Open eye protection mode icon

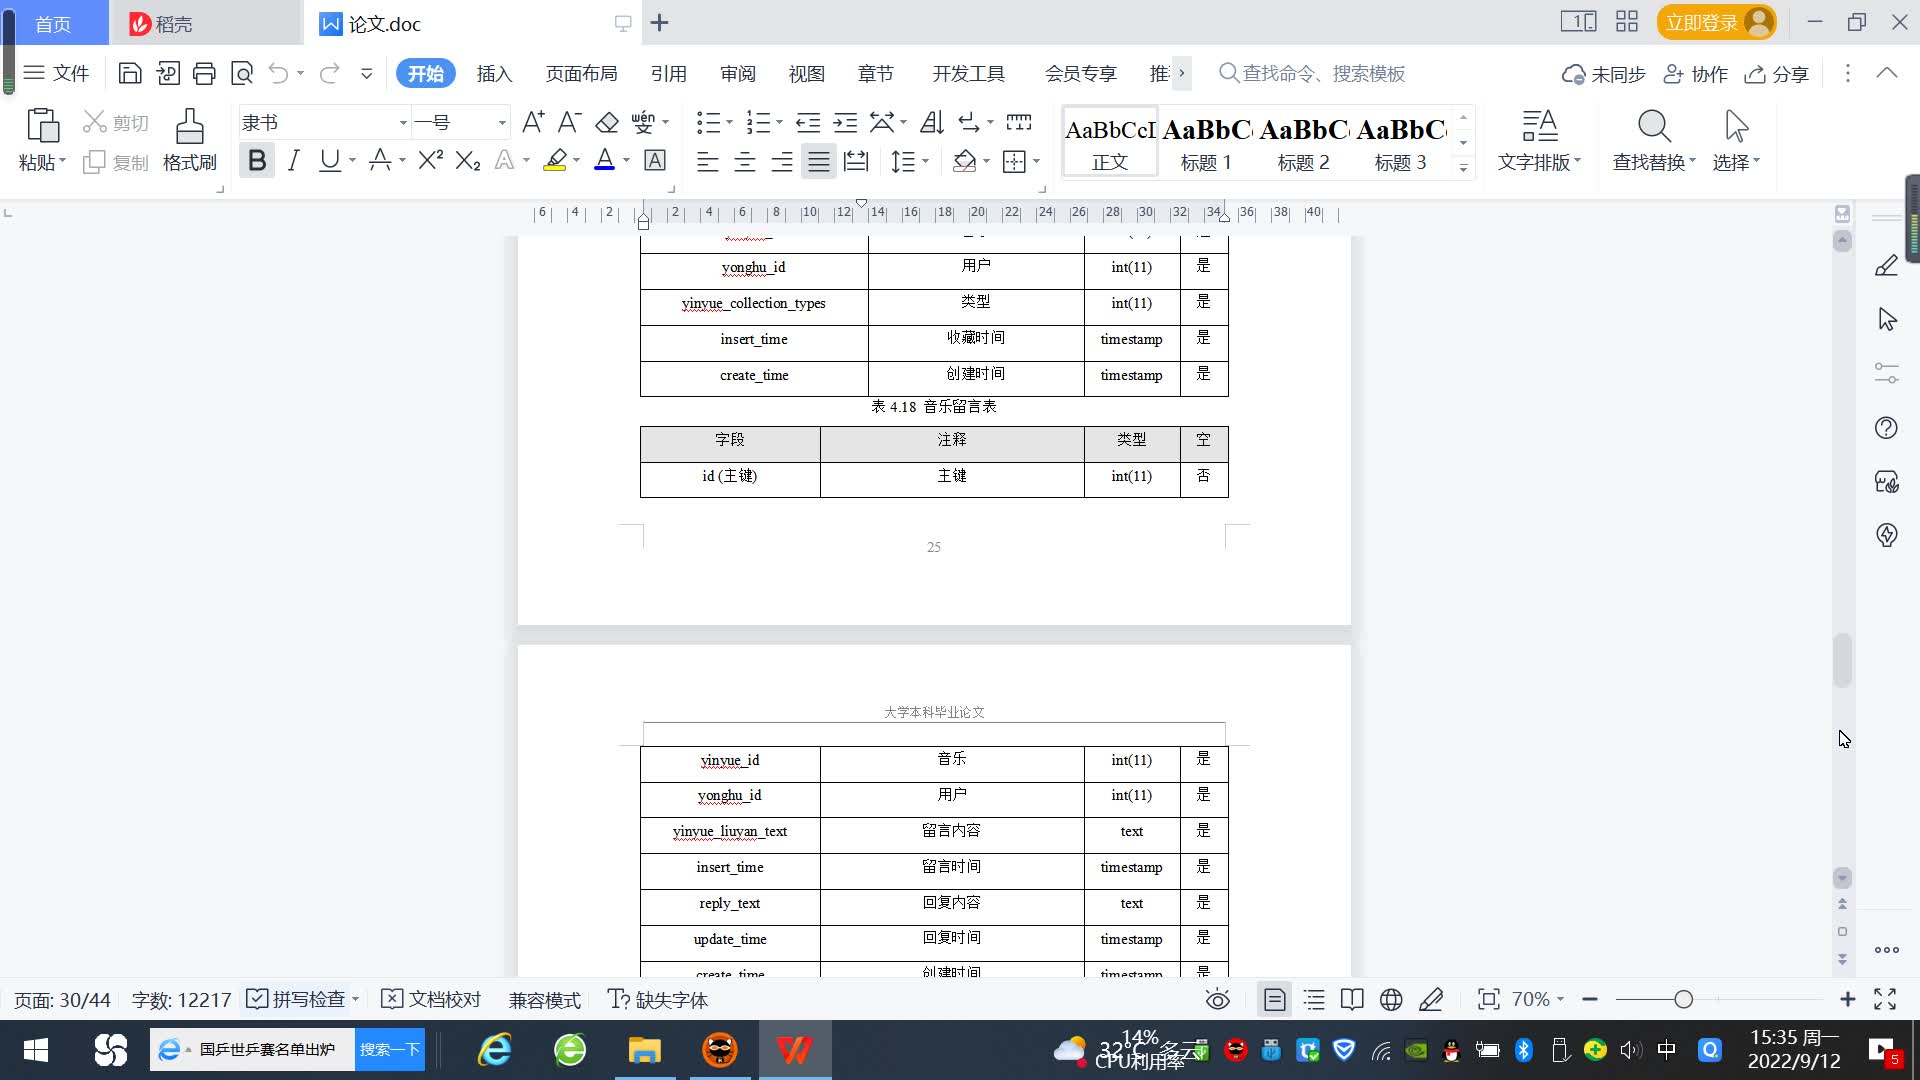[x=1217, y=999]
